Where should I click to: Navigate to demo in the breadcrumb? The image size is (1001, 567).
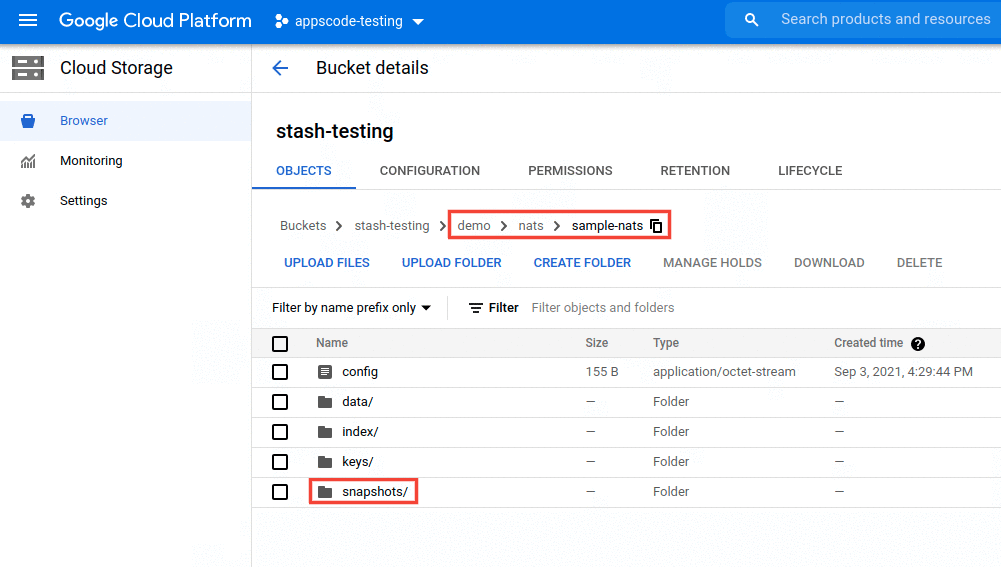click(474, 226)
